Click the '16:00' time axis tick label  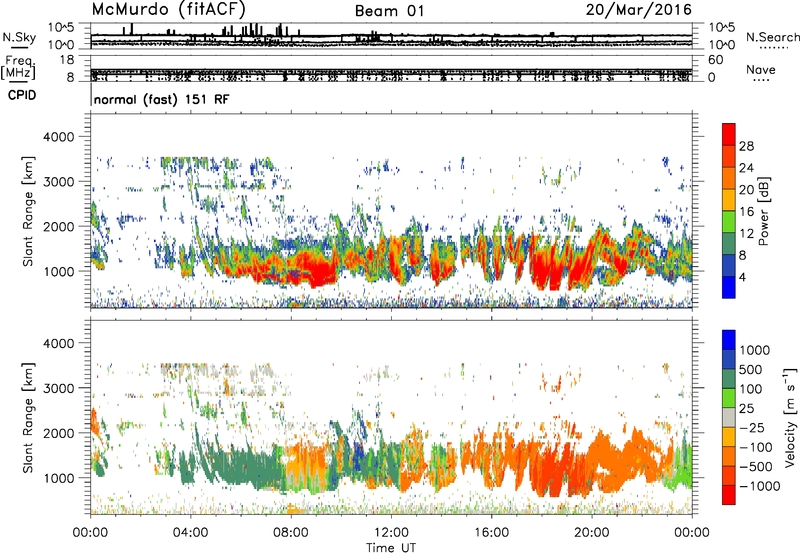click(x=491, y=533)
